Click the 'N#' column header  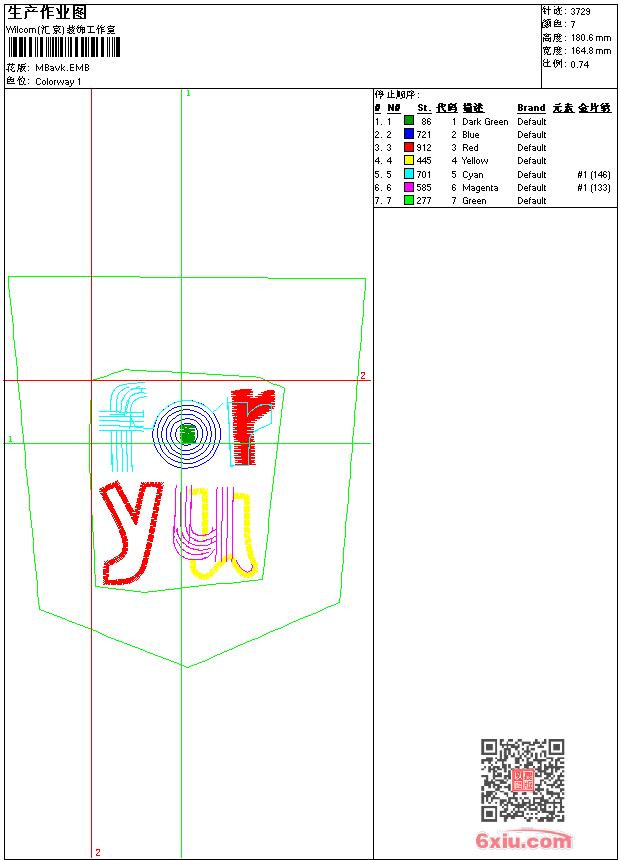(393, 108)
